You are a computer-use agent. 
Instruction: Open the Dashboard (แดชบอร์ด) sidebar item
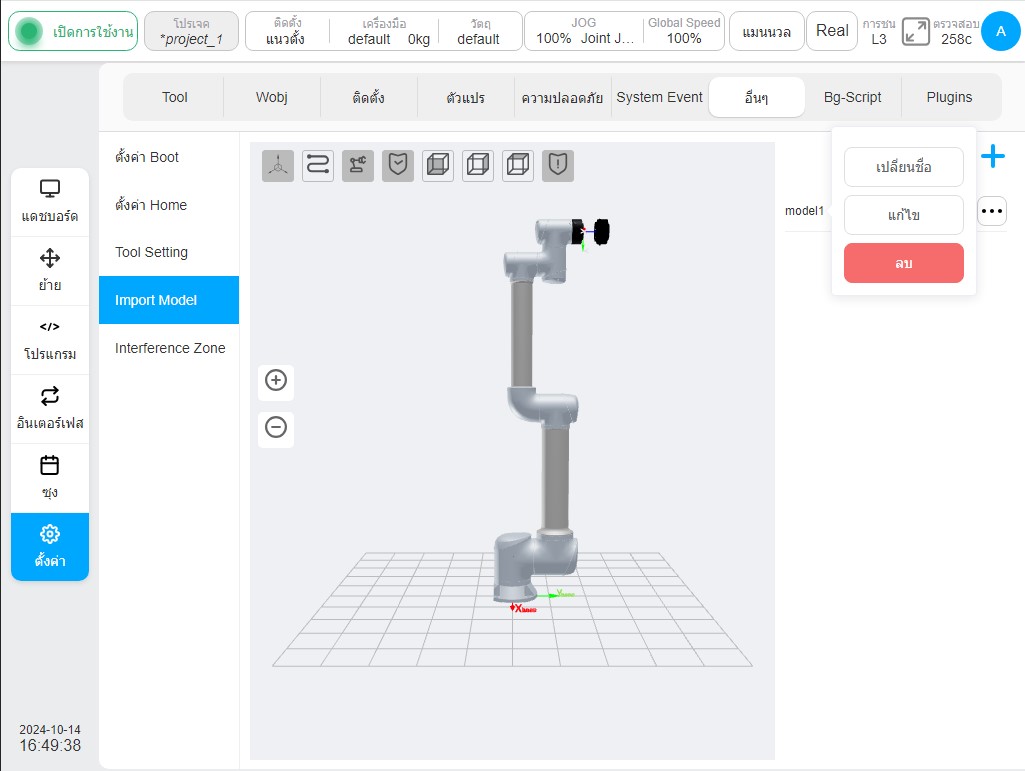pos(50,201)
